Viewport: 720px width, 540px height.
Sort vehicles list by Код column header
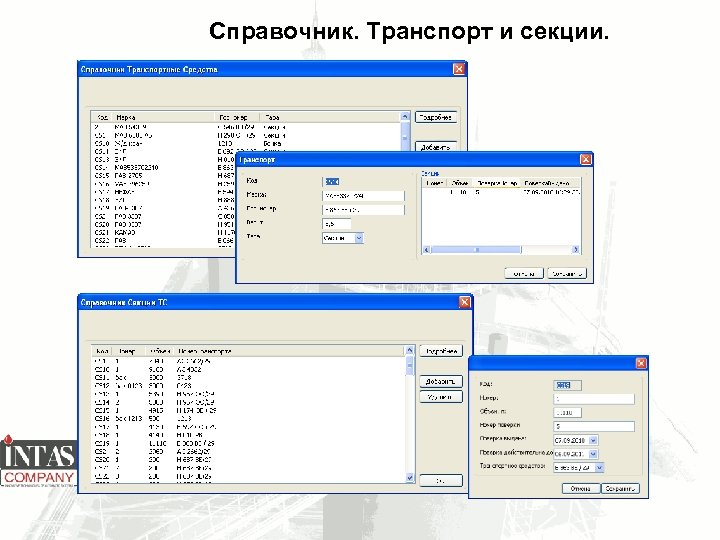coord(102,117)
